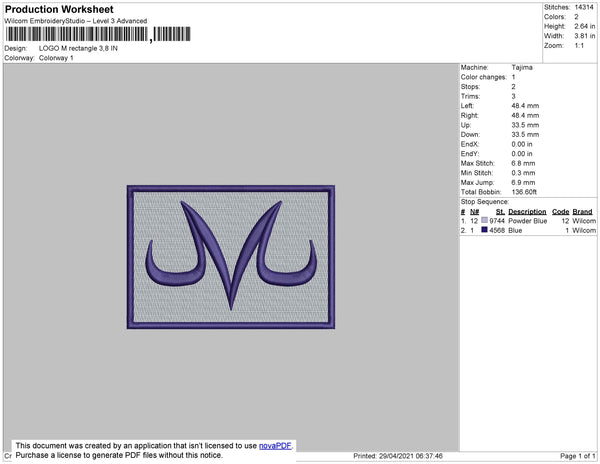Click the embroidered M logo preview
600x464 pixels.
(231, 257)
